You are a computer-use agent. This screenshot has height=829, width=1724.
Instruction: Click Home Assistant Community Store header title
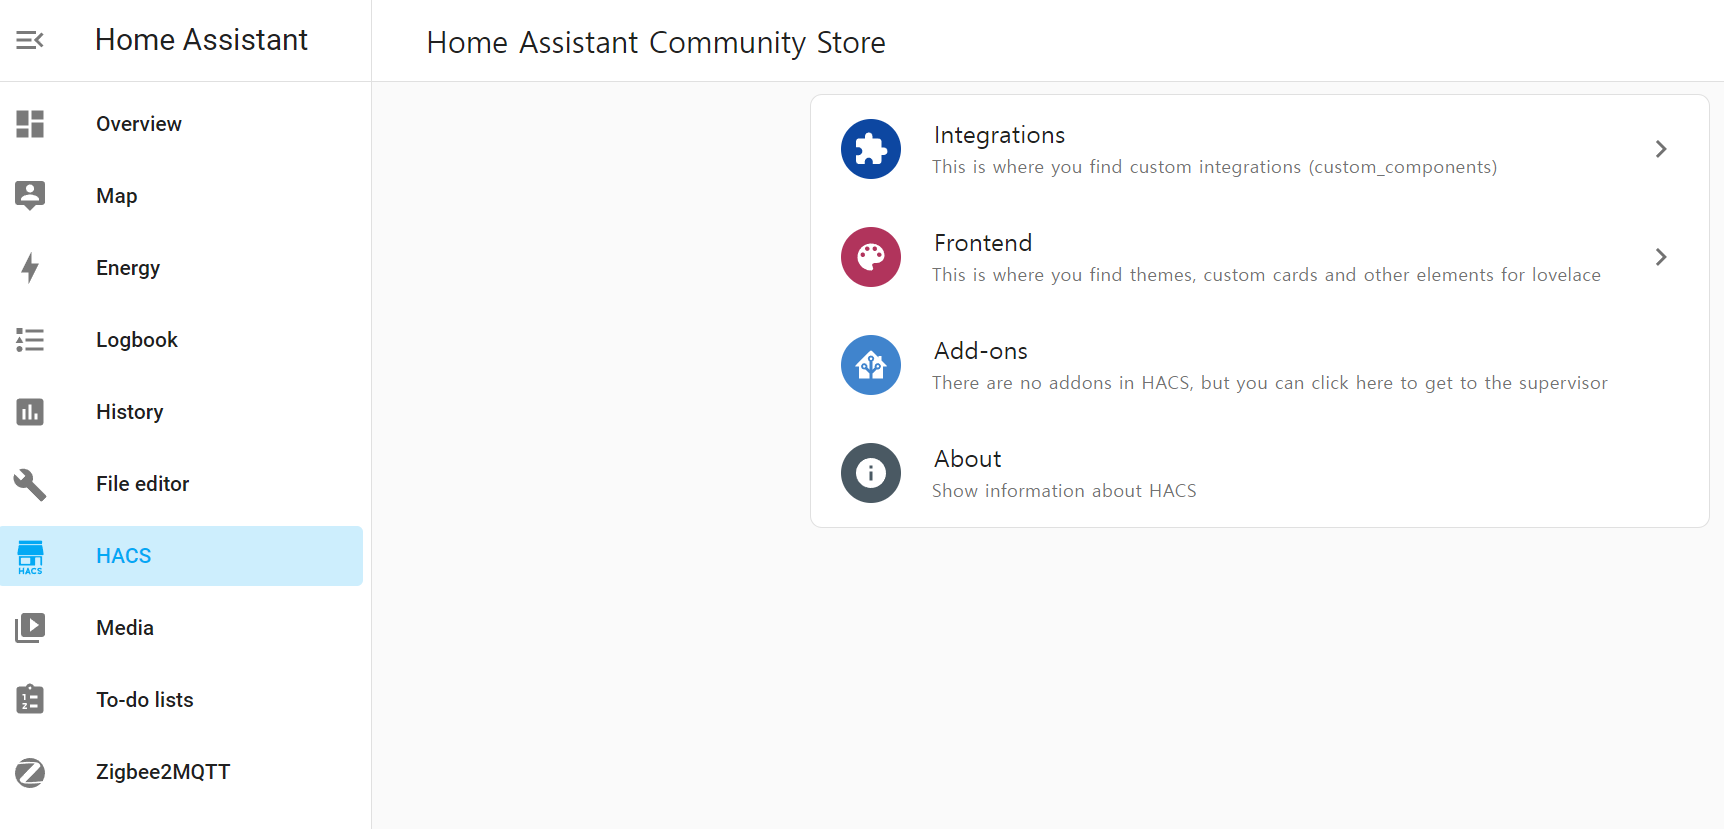pyautogui.click(x=656, y=43)
